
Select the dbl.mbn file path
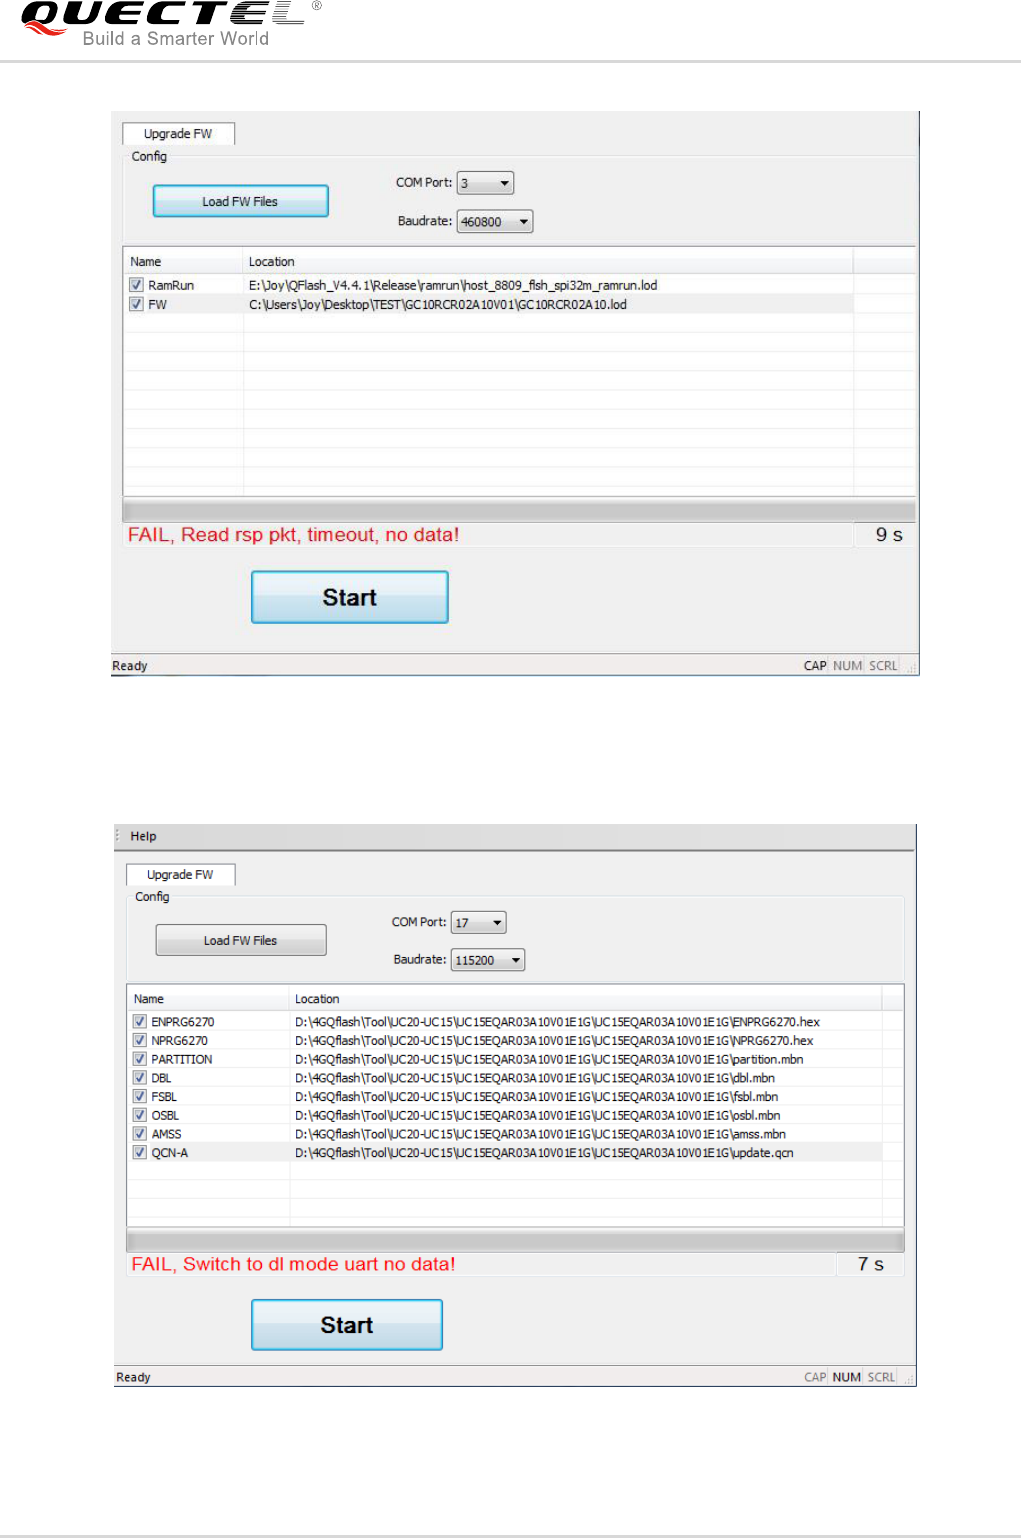(x=535, y=1078)
